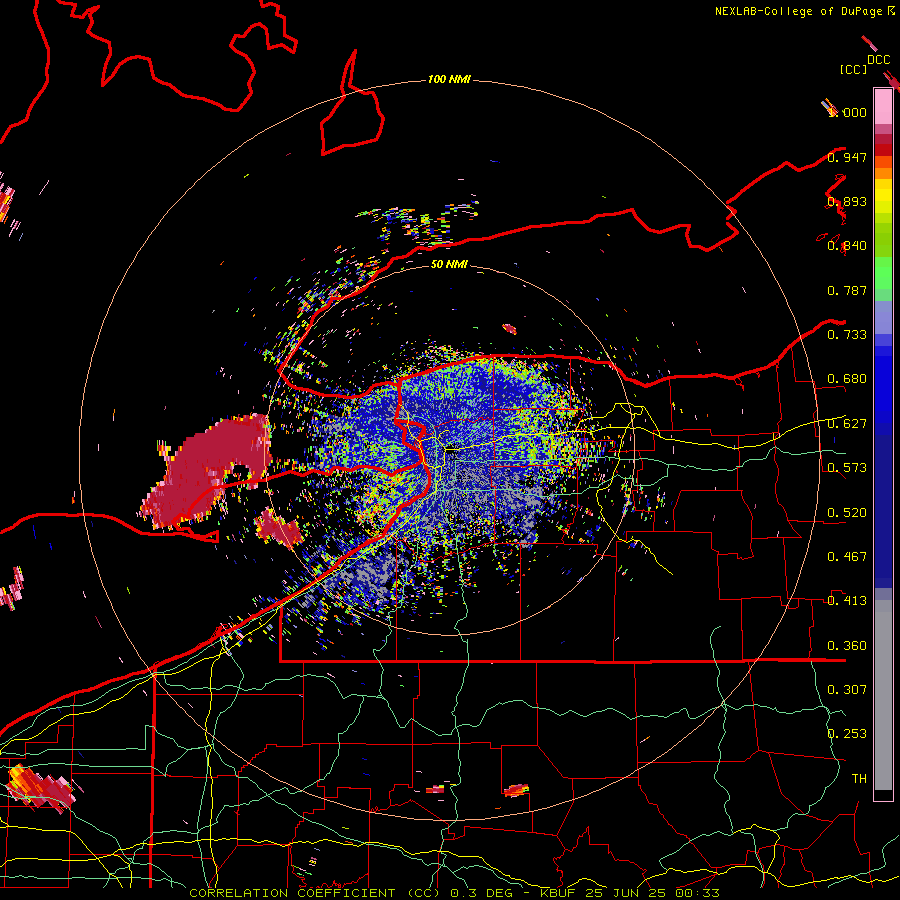Viewport: 900px width, 900px height.
Task: Click the 0.680 color scale value
Action: pos(847,379)
